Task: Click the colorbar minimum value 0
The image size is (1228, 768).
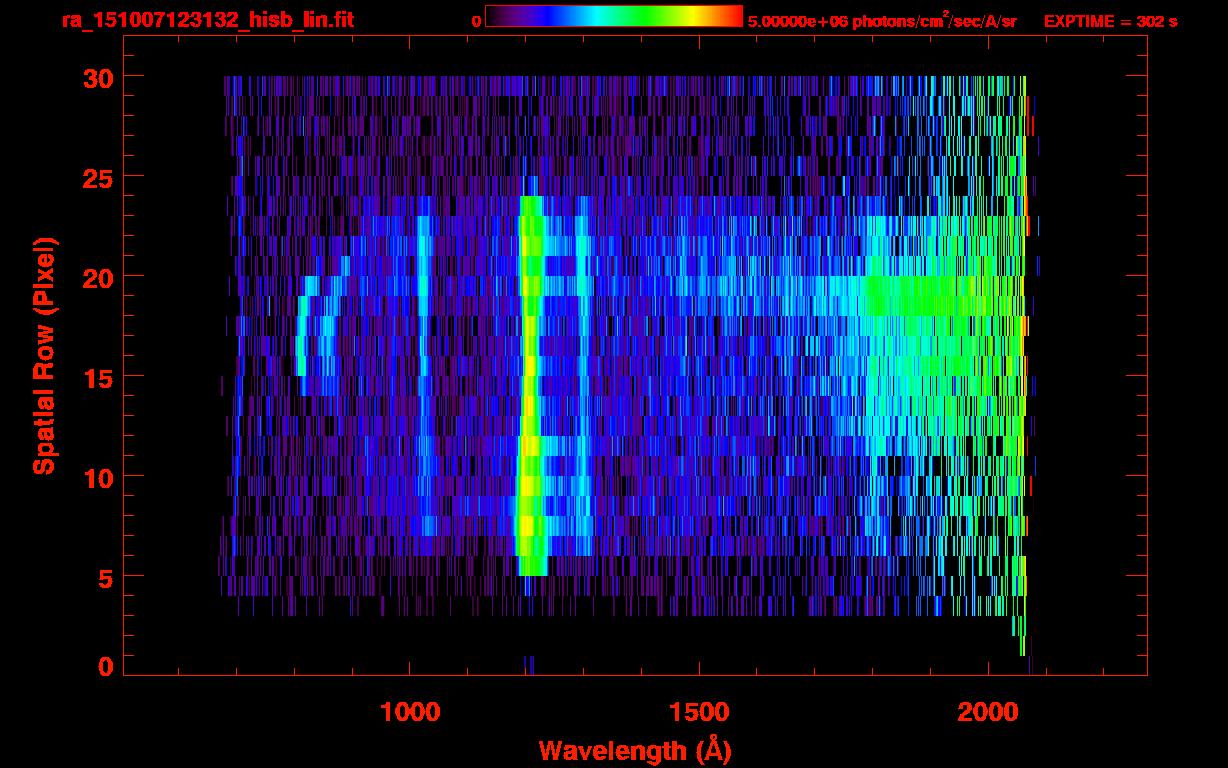Action: [476, 21]
